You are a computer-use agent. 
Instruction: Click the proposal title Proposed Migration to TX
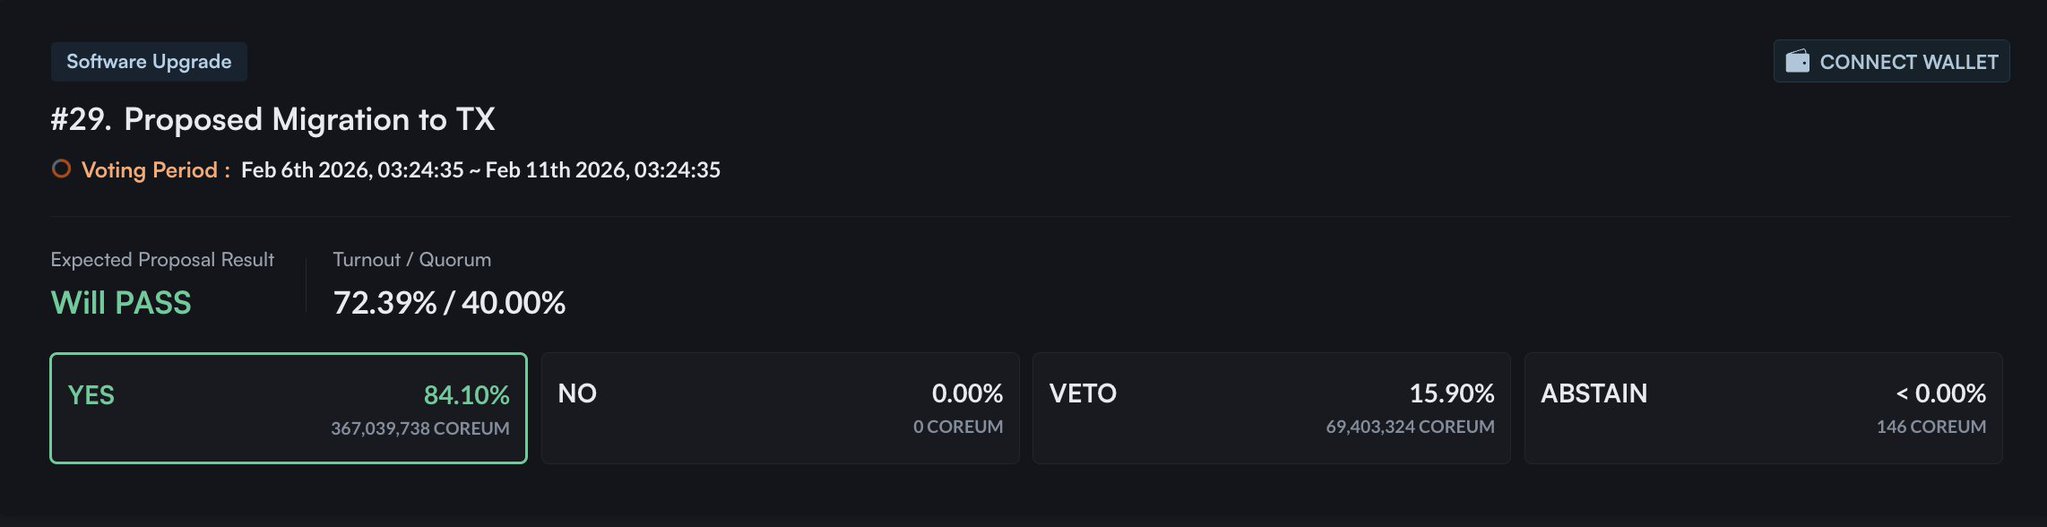(309, 120)
